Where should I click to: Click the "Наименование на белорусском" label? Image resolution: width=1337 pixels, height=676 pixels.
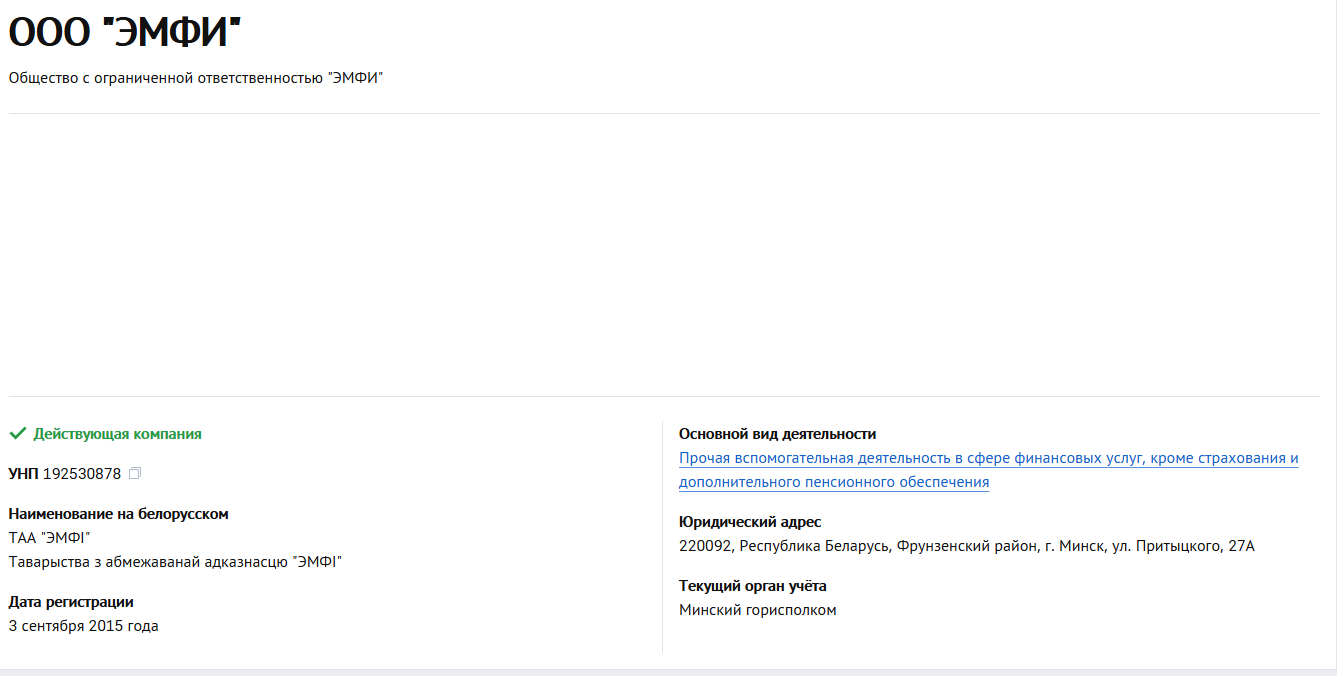(118, 514)
